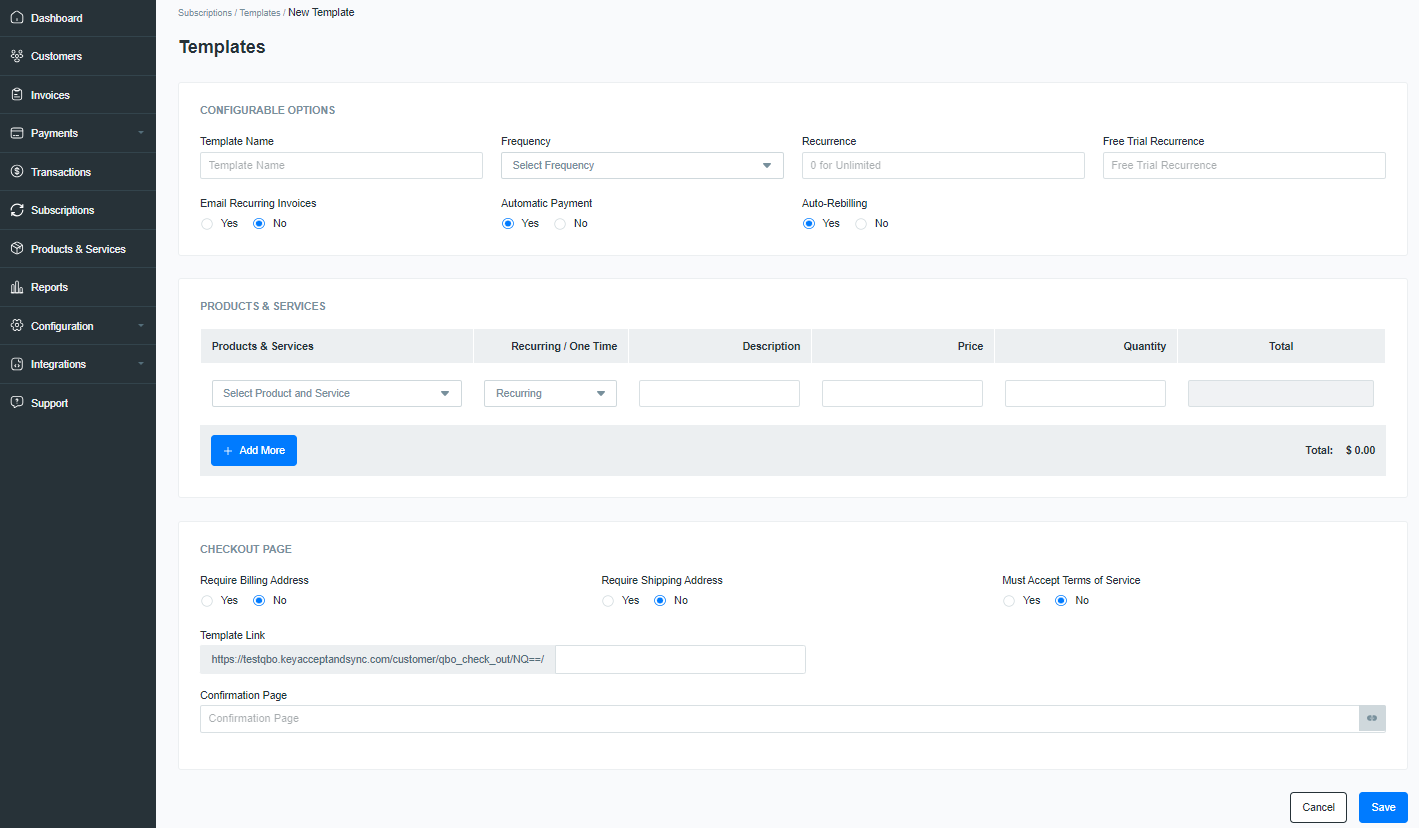Click the Integrations icon in sidebar
This screenshot has width=1419, height=828.
click(17, 364)
